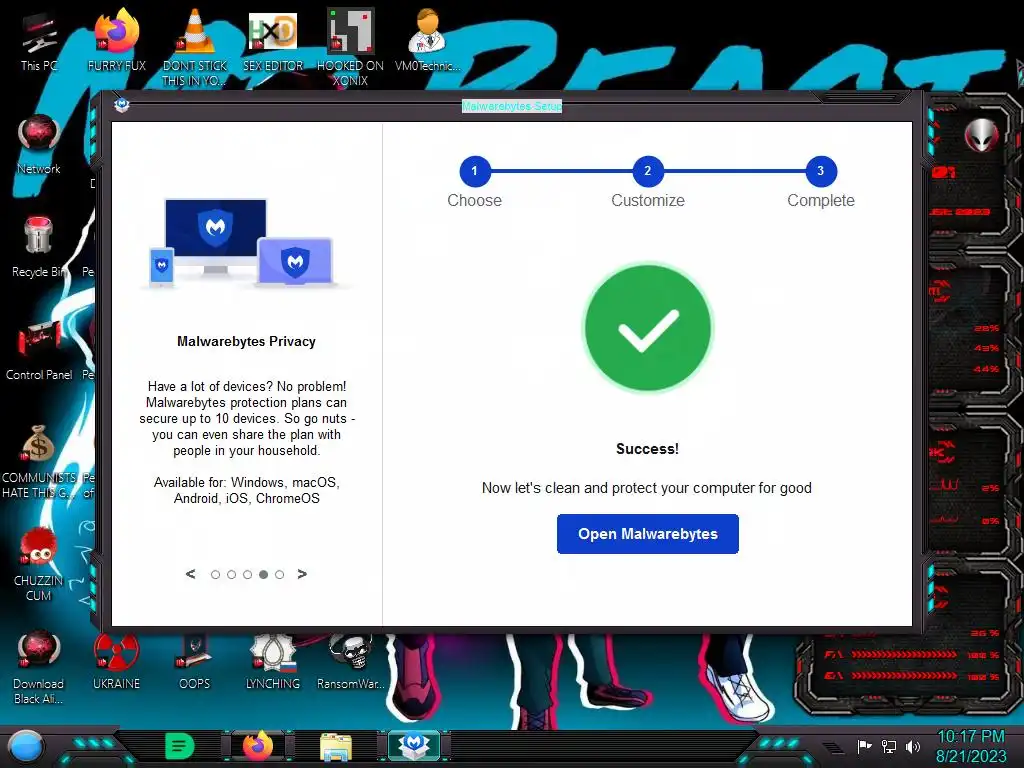The image size is (1024, 768).
Task: Open the FURRY FUX Firefox desktop icon
Action: click(x=116, y=42)
